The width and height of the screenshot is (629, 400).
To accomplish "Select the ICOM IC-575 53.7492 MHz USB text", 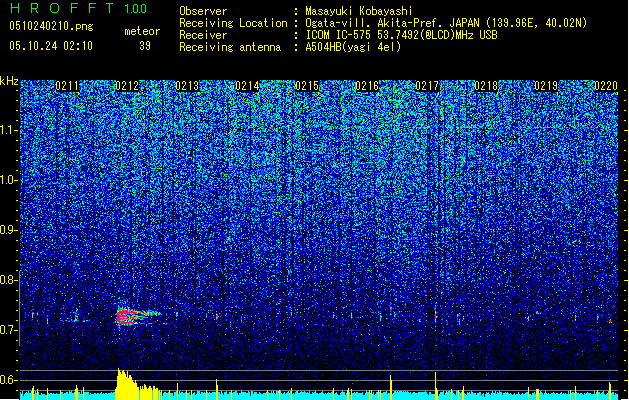I will (401, 35).
